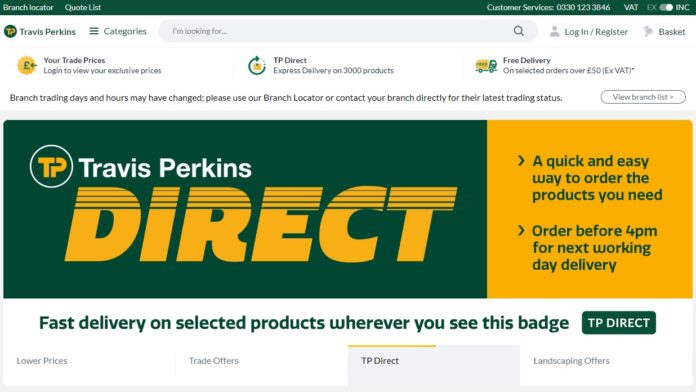The height and width of the screenshot is (392, 696).
Task: Open the Basket cart icon
Action: point(648,32)
